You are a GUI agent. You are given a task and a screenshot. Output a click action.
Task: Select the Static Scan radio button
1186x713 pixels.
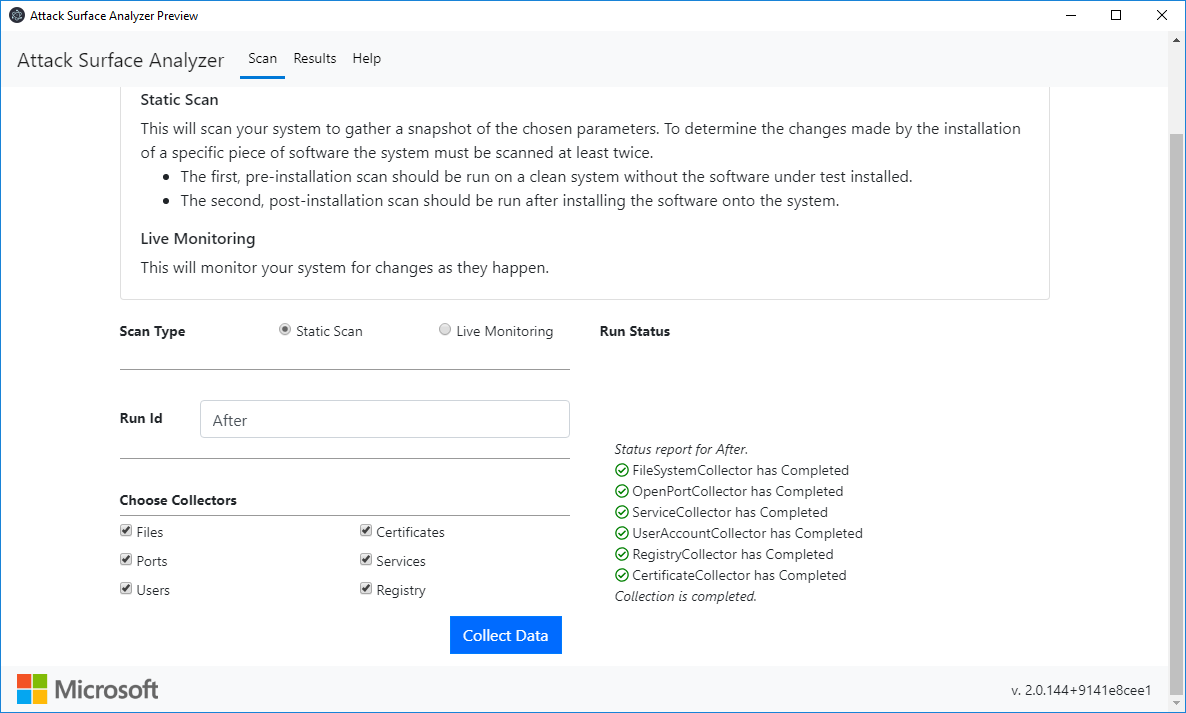point(284,330)
